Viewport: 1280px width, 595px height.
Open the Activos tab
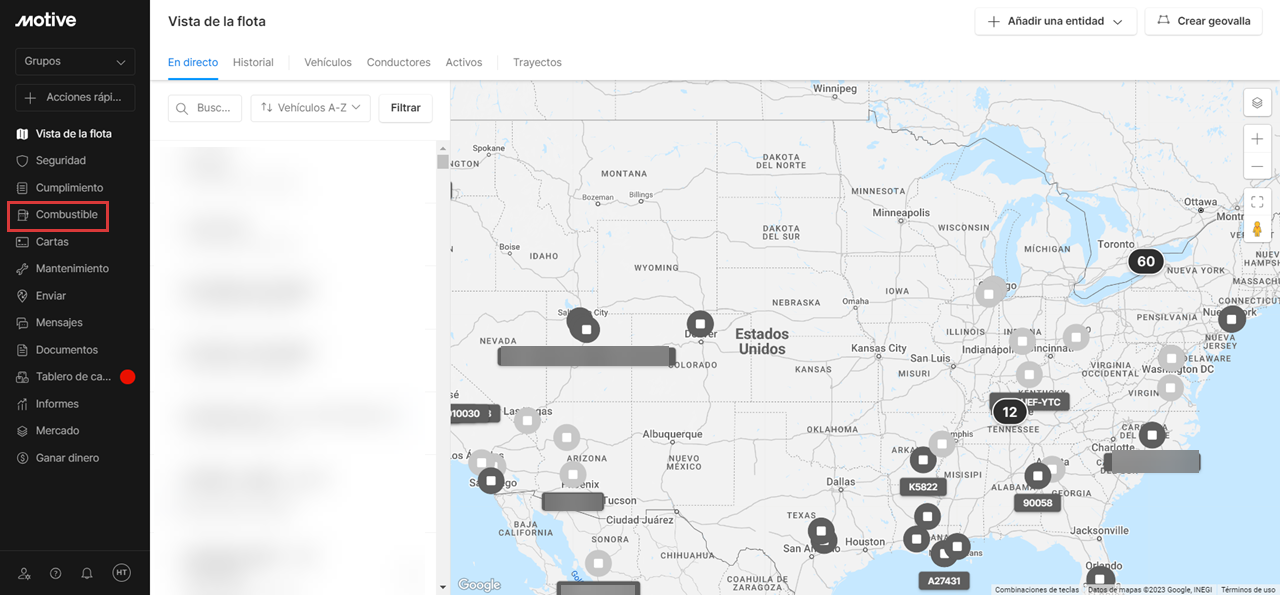464,62
